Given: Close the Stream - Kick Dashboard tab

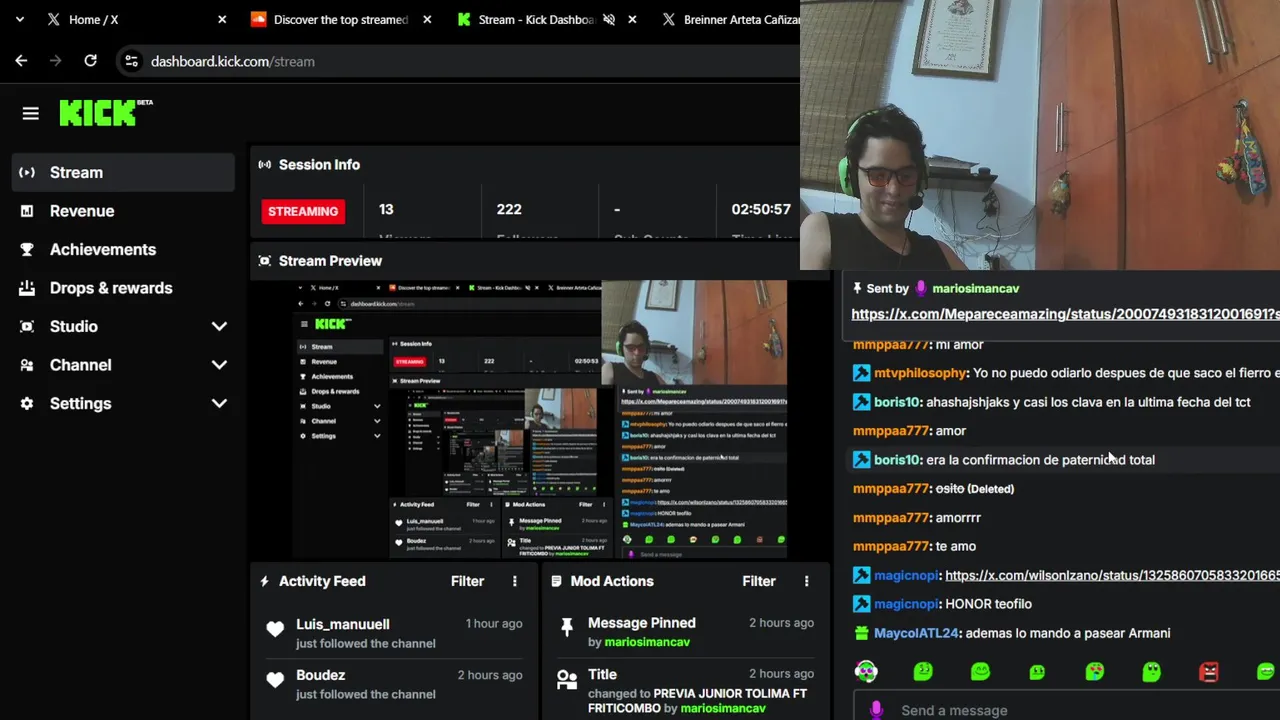Looking at the screenshot, I should tap(632, 19).
